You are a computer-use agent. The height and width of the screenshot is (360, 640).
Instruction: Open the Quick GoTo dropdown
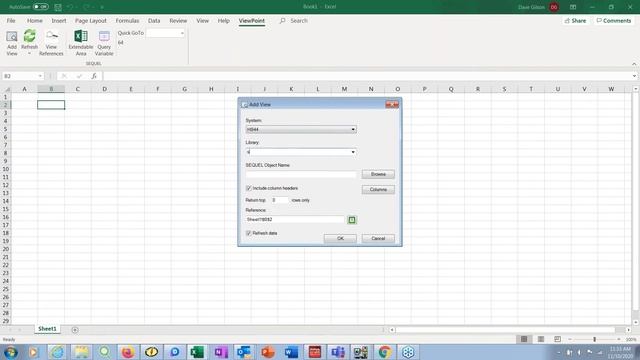coord(182,33)
